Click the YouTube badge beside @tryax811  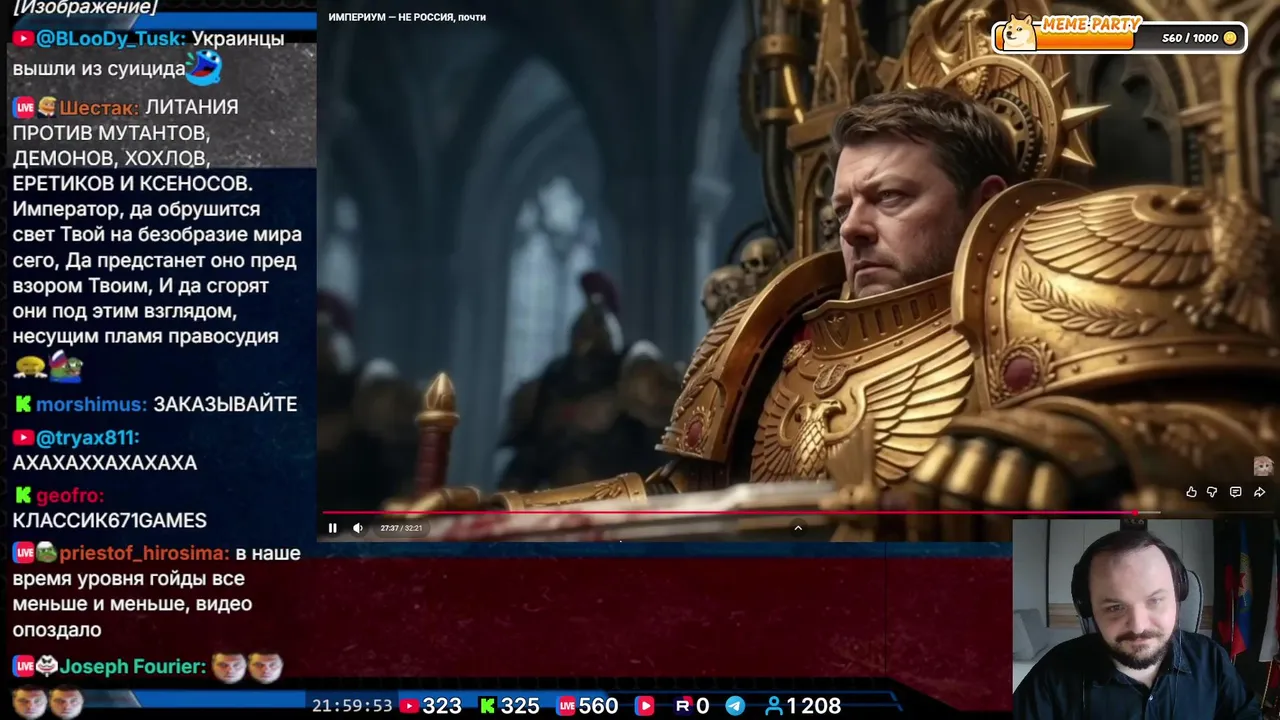24,438
